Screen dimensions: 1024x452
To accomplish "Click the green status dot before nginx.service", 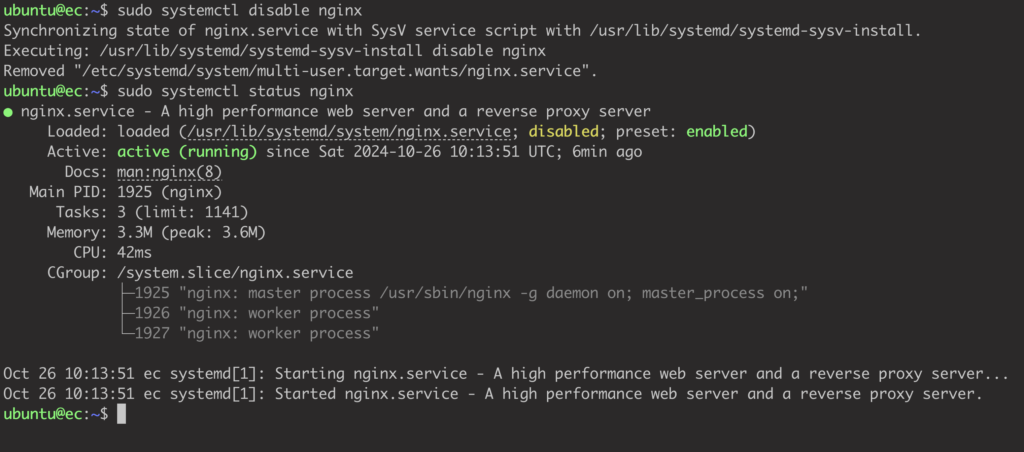I will [8, 112].
